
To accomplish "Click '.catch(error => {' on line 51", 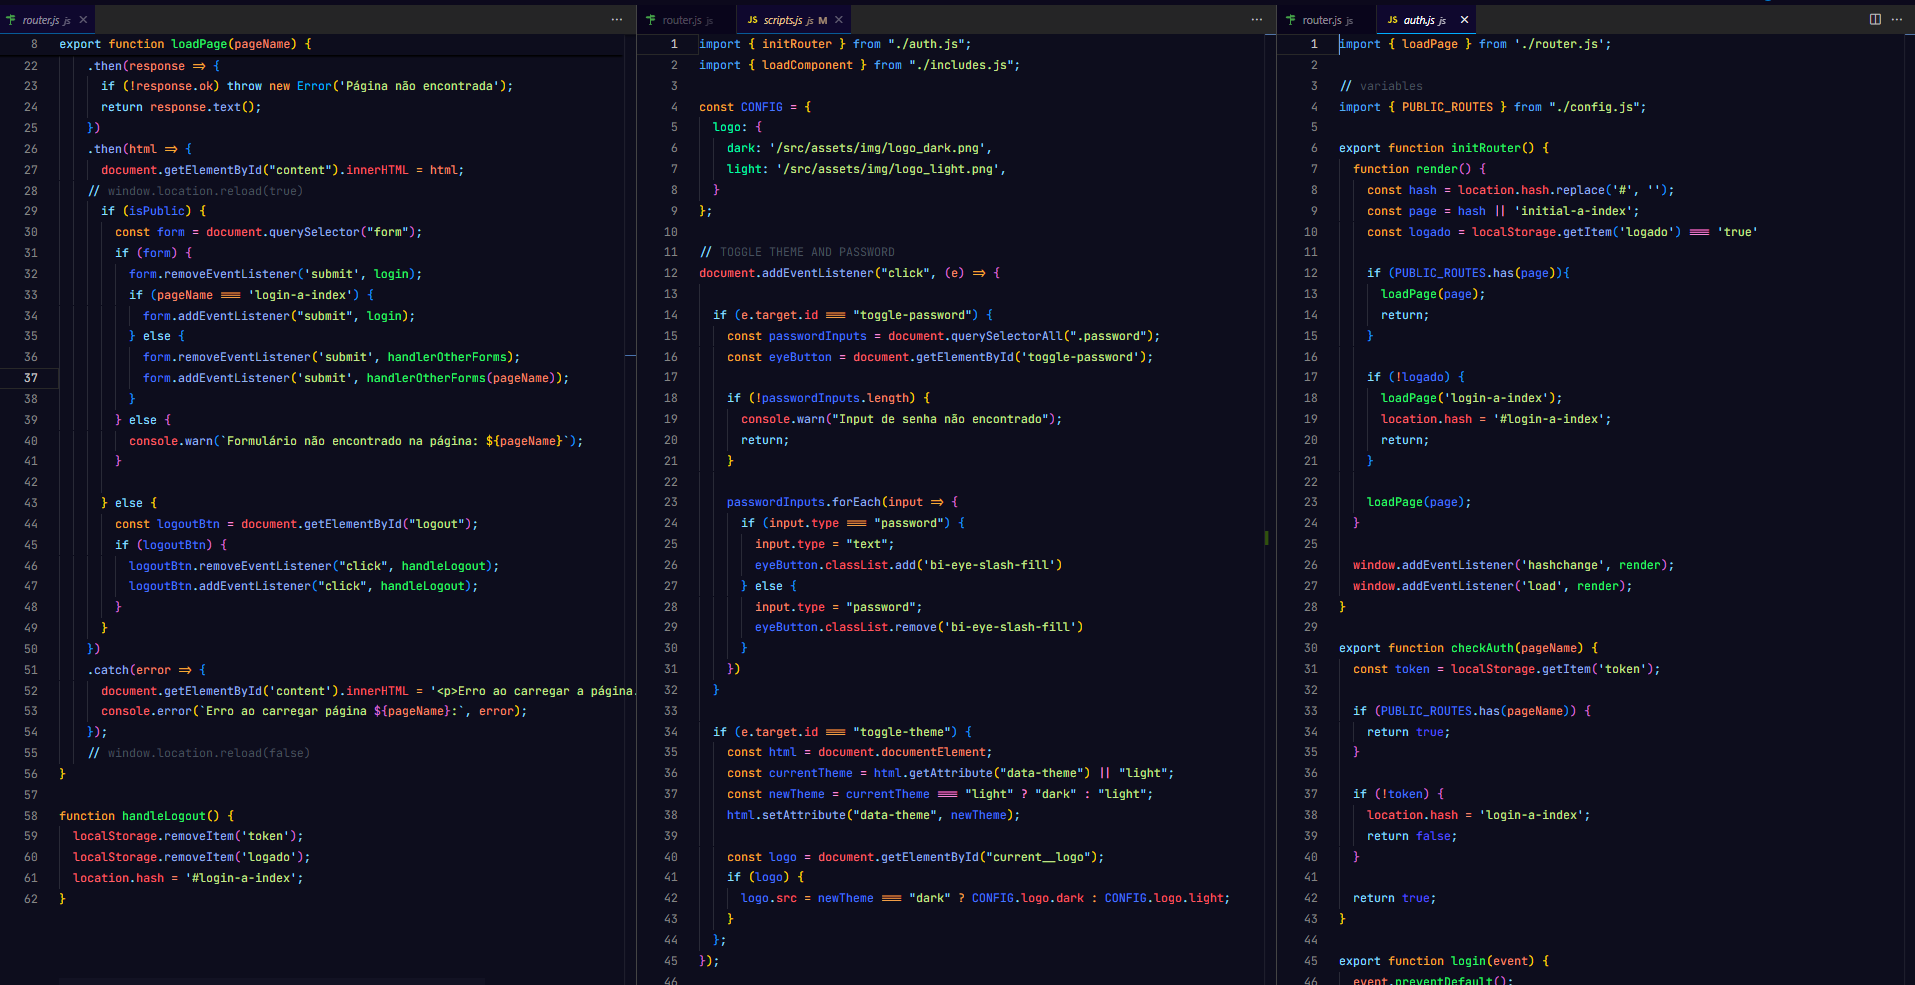I will coord(146,670).
